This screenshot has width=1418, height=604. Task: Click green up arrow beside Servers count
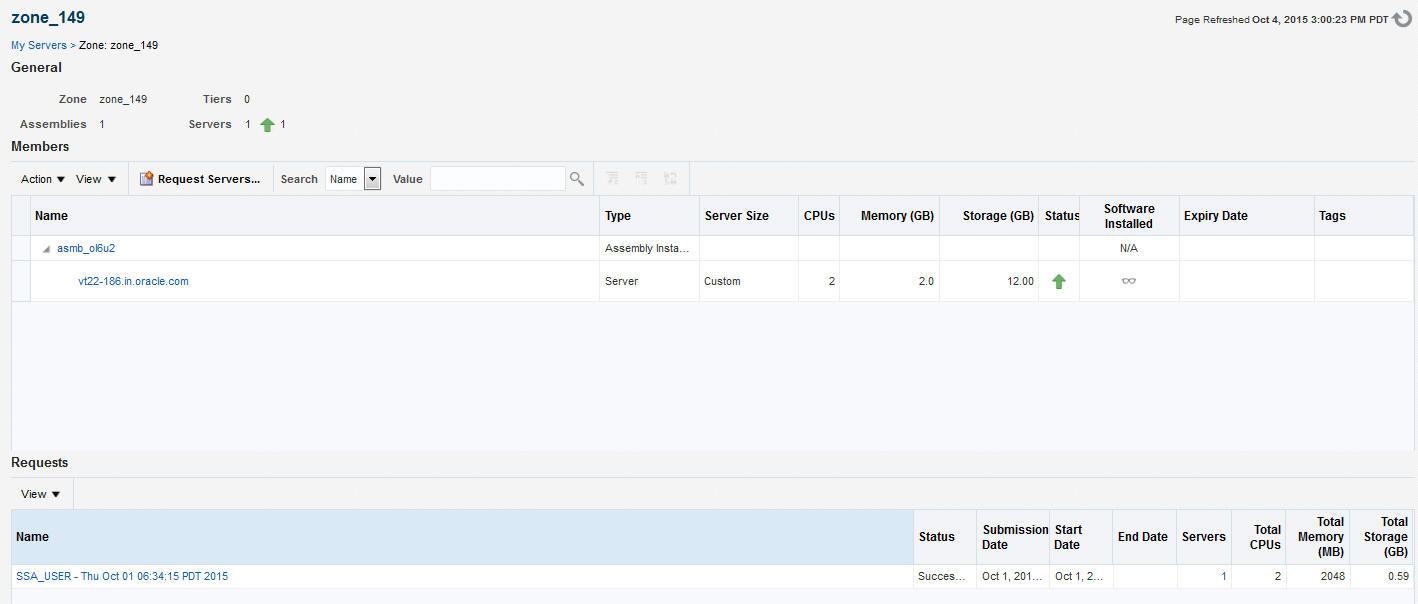pos(267,125)
